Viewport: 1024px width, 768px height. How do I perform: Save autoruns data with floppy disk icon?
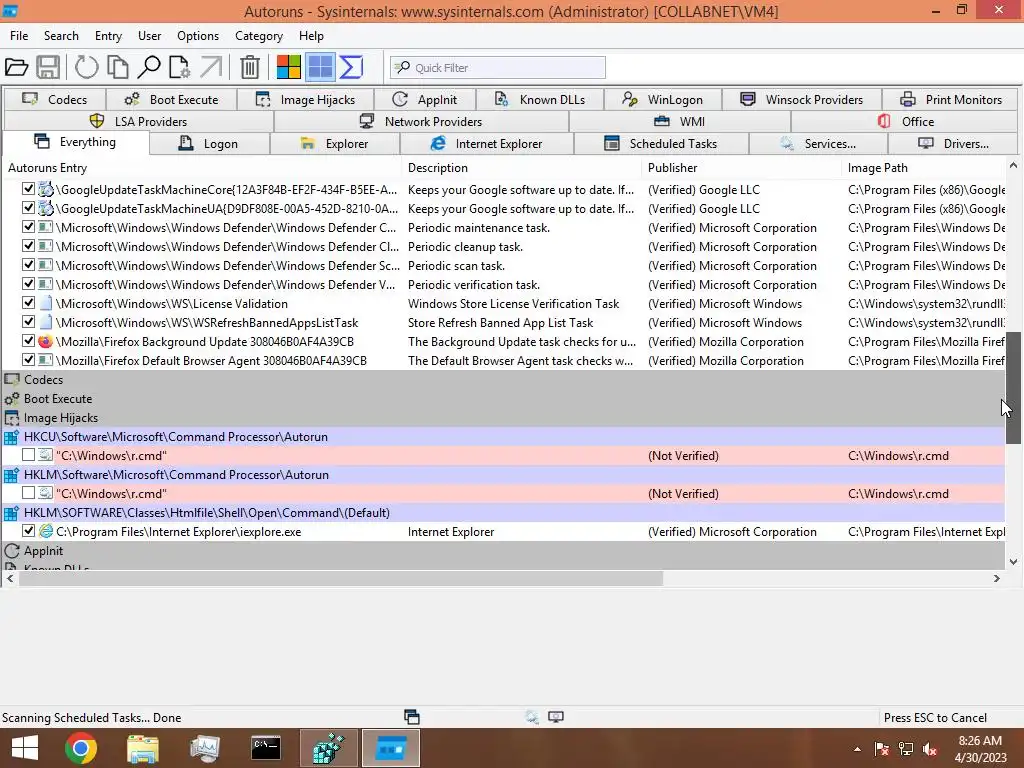click(48, 67)
